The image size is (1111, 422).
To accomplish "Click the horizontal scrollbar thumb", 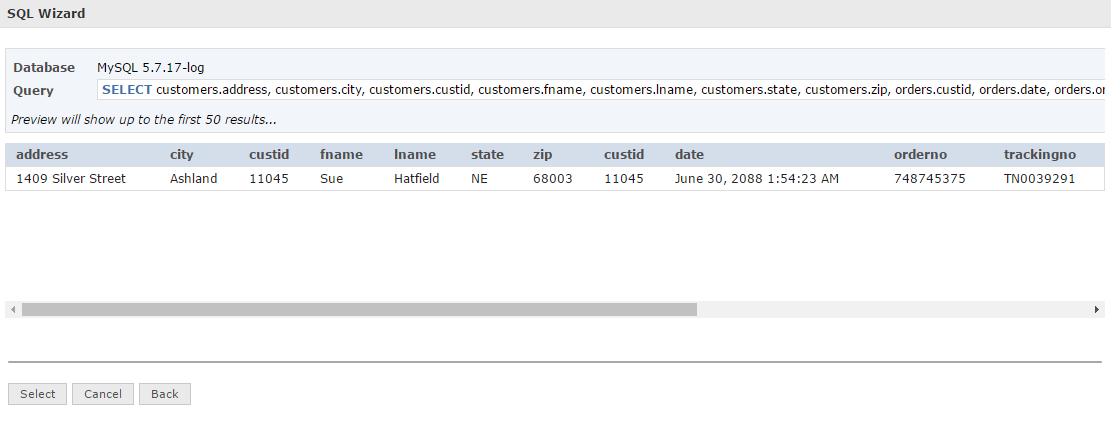I will (x=359, y=310).
